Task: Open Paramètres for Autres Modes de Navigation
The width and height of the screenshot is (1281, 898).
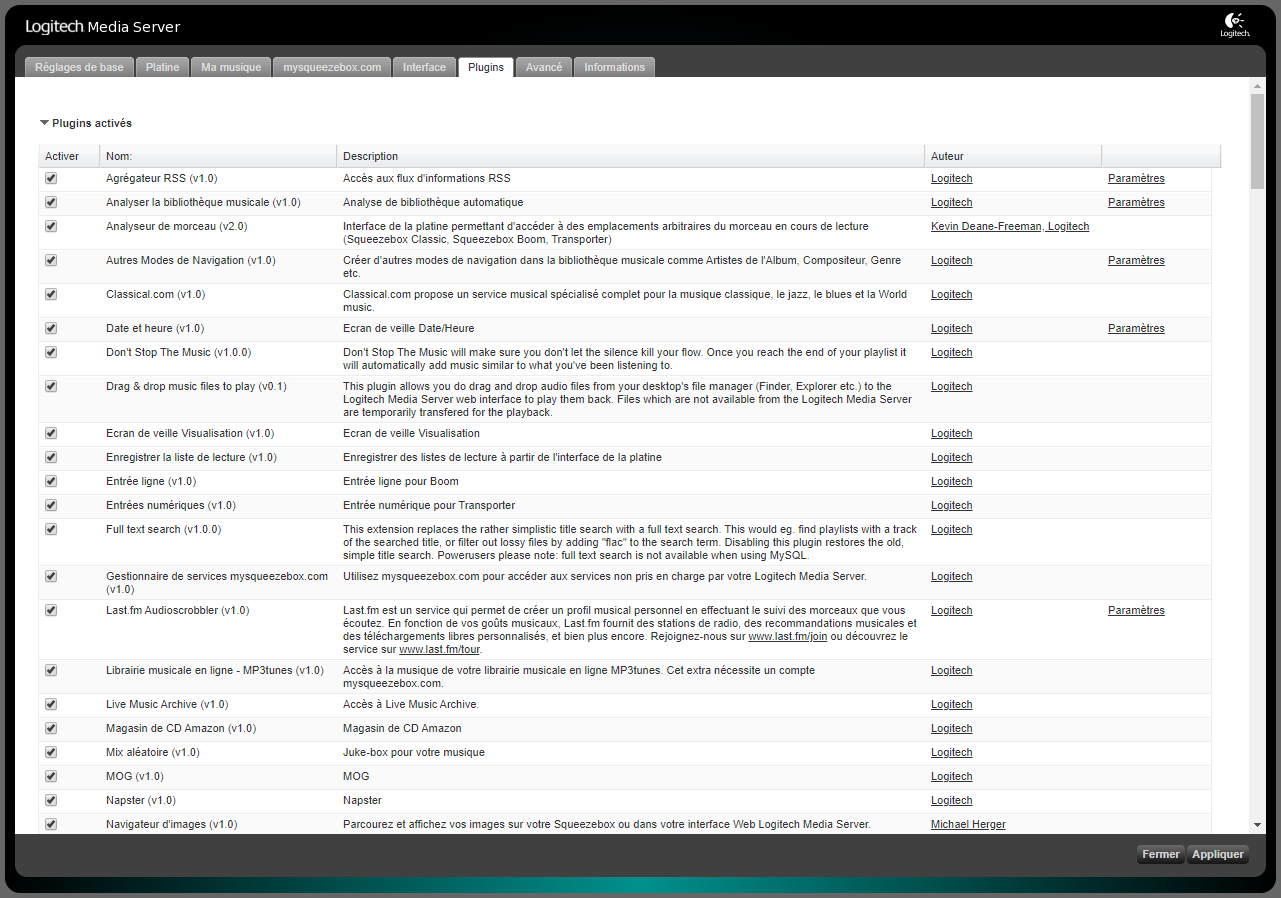Action: (x=1136, y=260)
